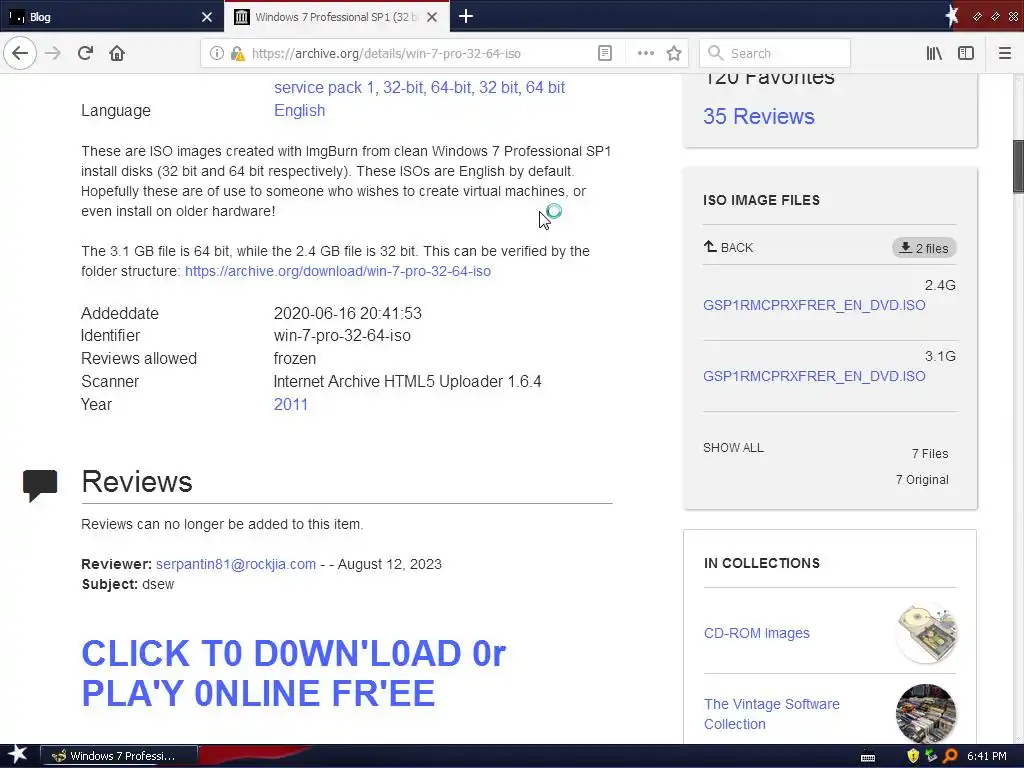Screen dimensions: 1024x768
Task: Download all with the 2 files button
Action: (x=924, y=248)
